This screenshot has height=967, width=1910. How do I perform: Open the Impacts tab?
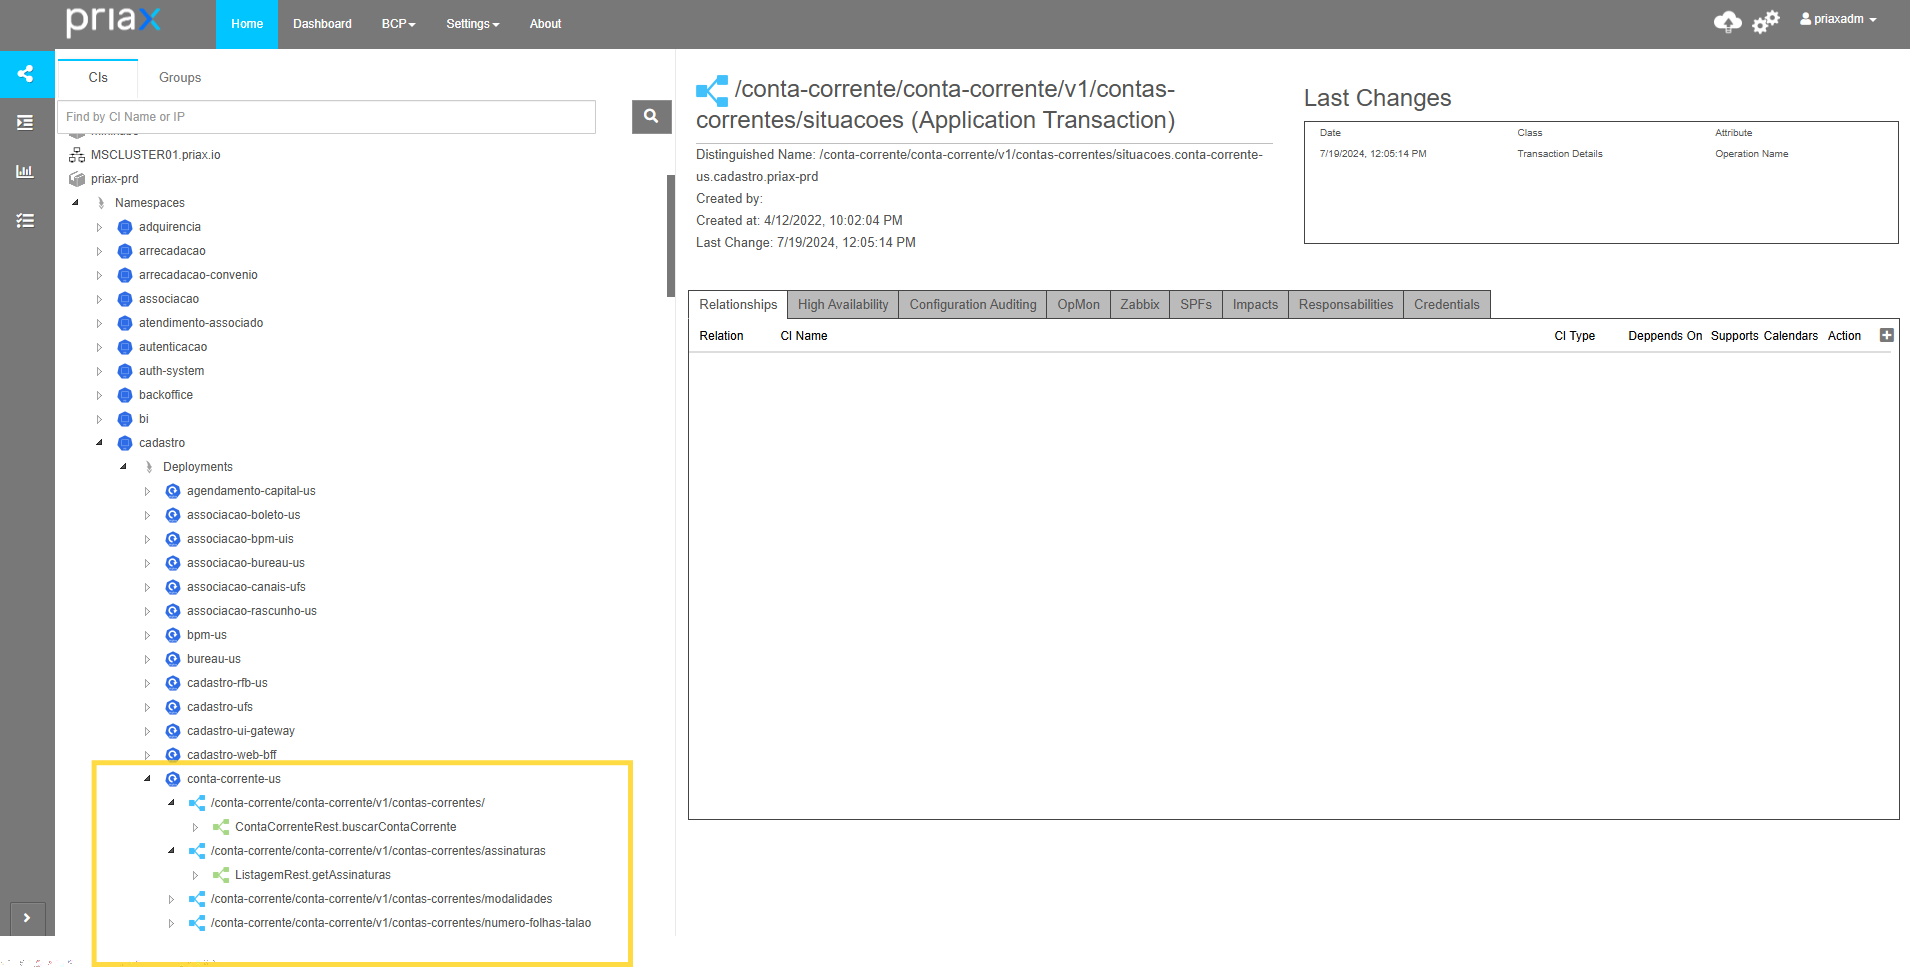[1255, 305]
